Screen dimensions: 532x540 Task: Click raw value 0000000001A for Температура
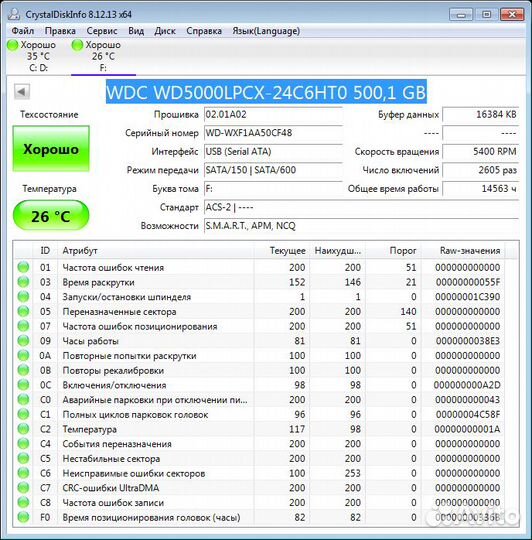[468, 429]
